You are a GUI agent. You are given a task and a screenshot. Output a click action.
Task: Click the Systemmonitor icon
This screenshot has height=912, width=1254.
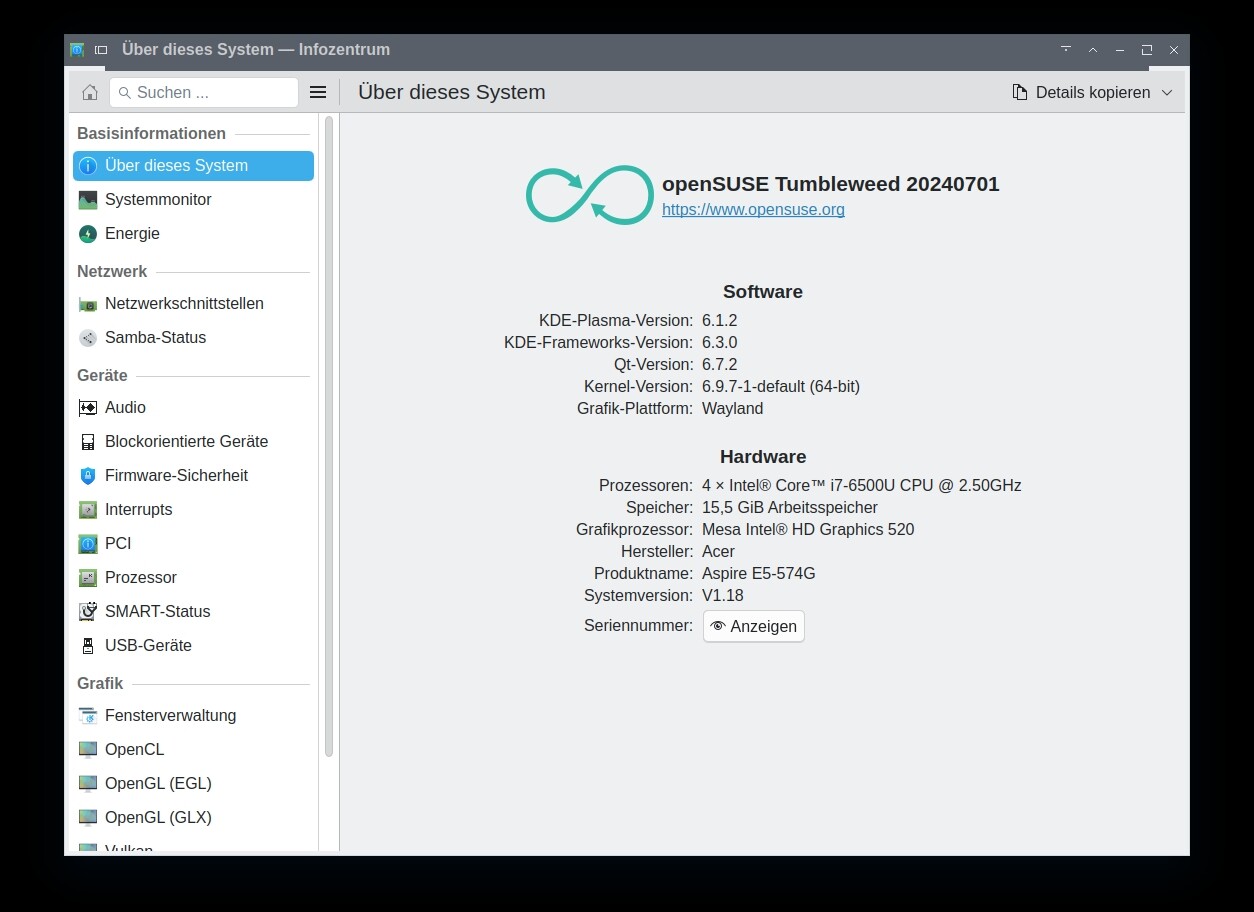click(x=88, y=200)
